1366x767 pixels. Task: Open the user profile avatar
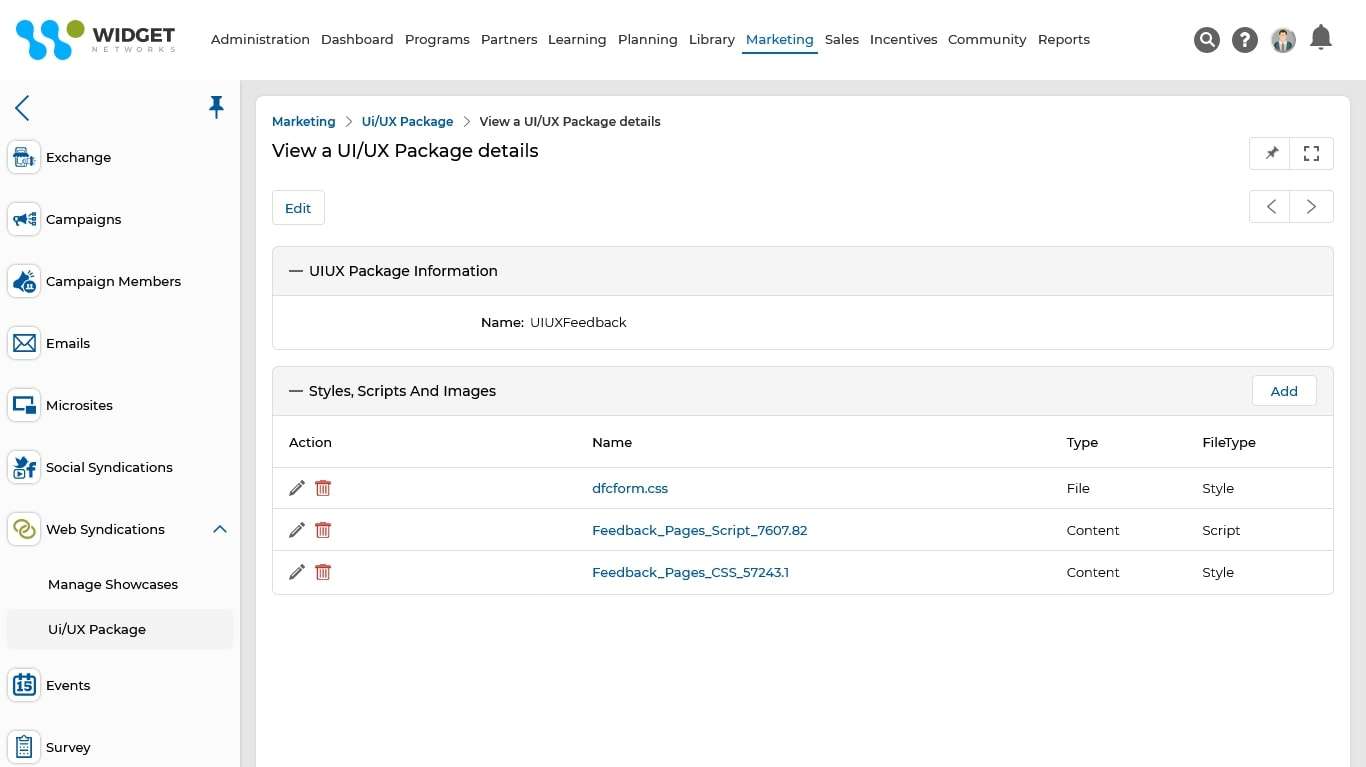pos(1283,40)
